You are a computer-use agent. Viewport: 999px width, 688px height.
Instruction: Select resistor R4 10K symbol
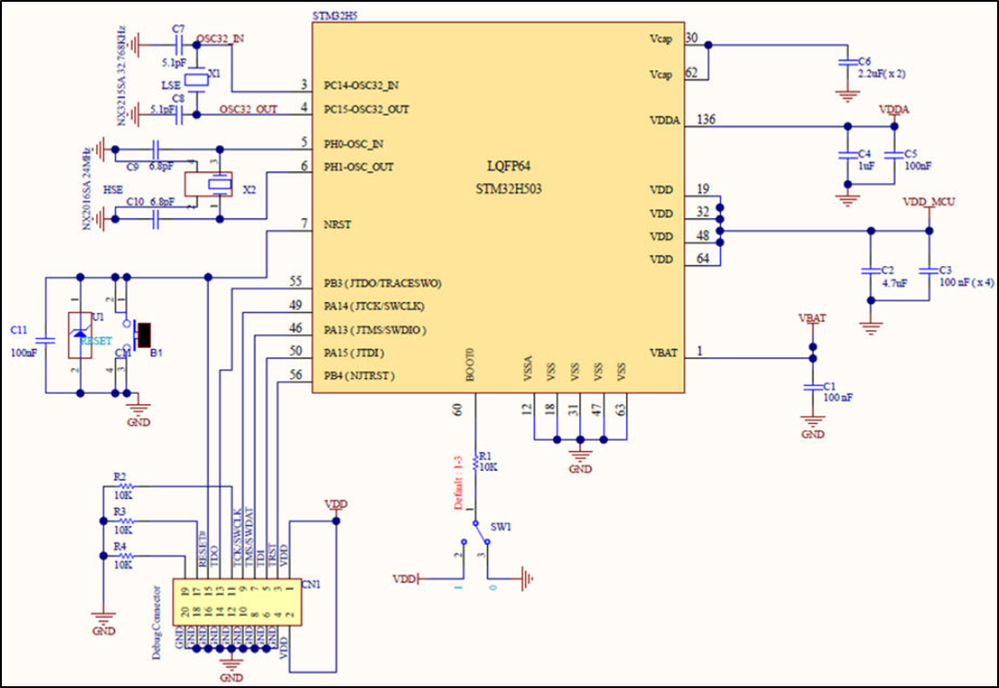pos(125,555)
